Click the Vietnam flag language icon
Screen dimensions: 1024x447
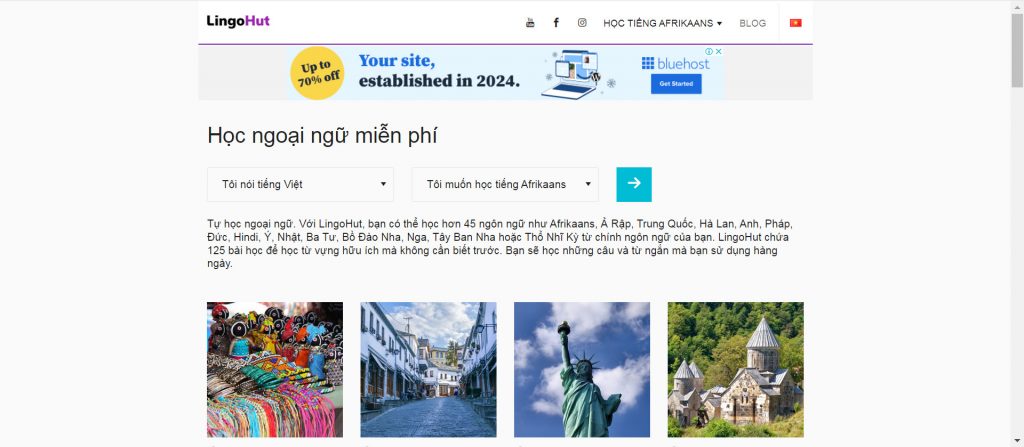tap(795, 23)
